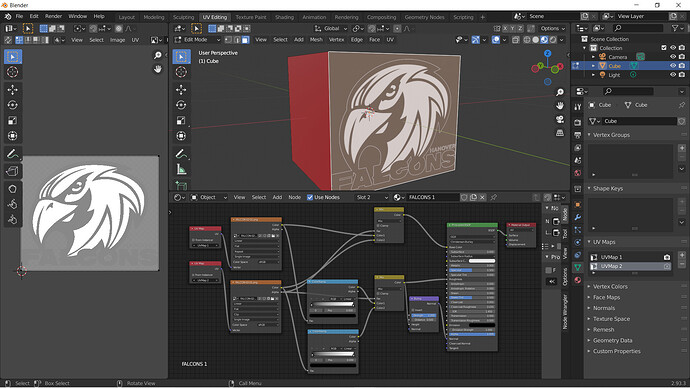Screen dimensions: 690x388
Task: Select the Measure tool in 3D viewport
Action: click(181, 169)
